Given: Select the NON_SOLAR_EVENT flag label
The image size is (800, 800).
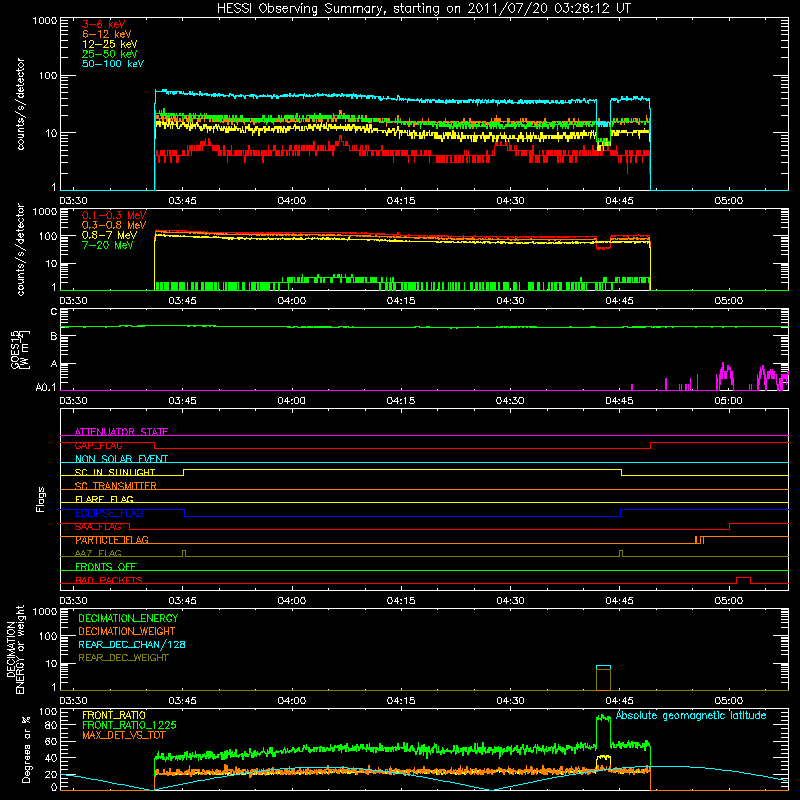Looking at the screenshot, I should (x=121, y=459).
